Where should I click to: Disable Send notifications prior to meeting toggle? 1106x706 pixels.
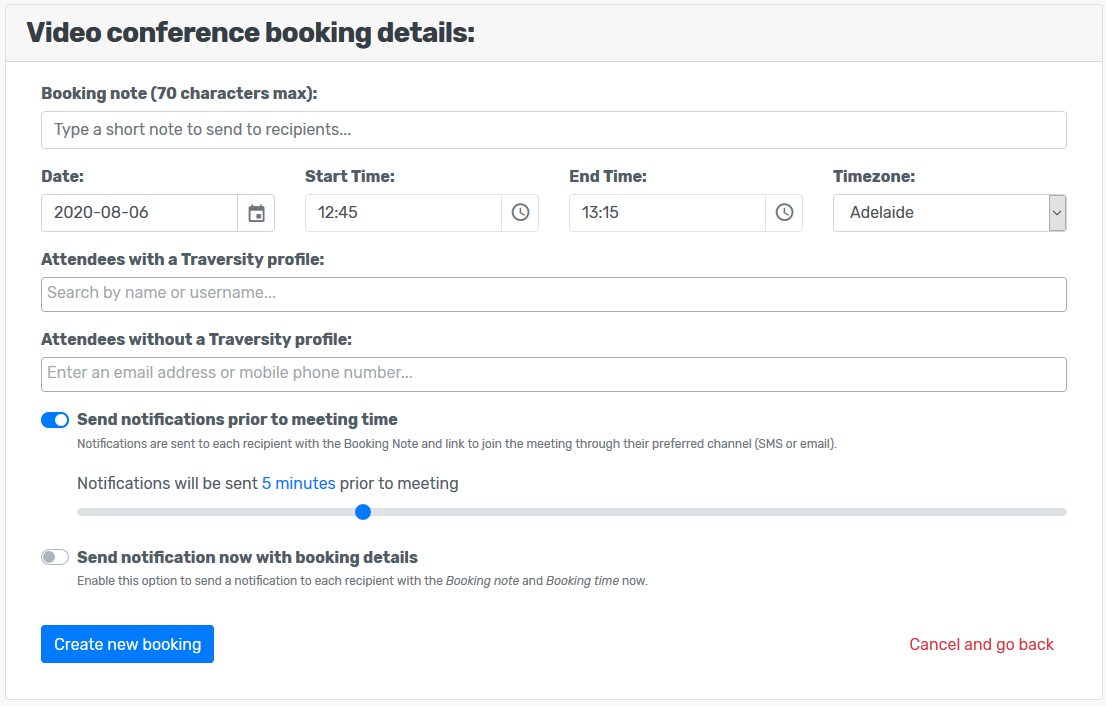tap(55, 420)
